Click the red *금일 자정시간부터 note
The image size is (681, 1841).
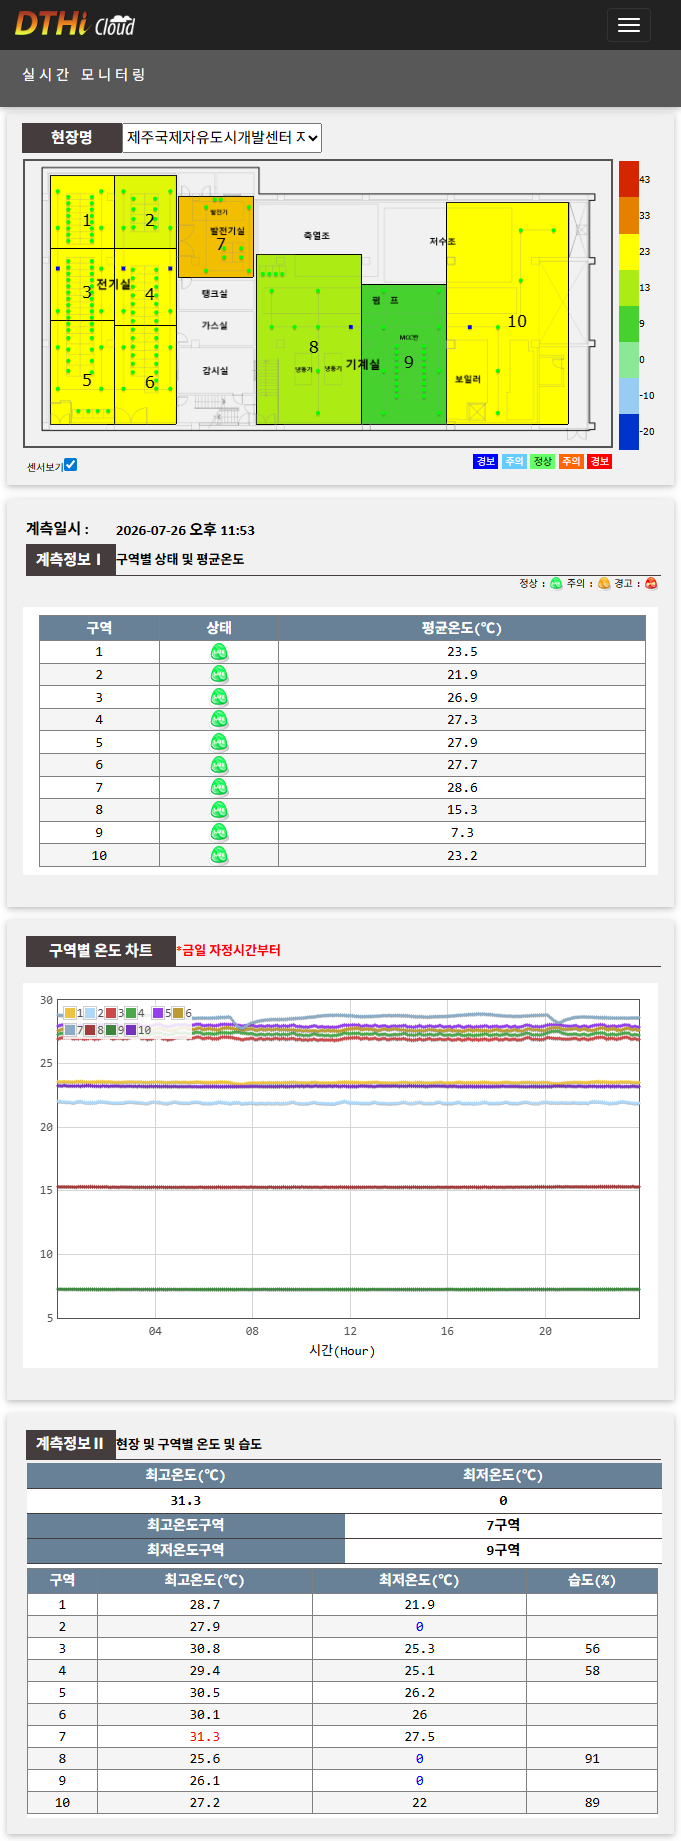(229, 951)
